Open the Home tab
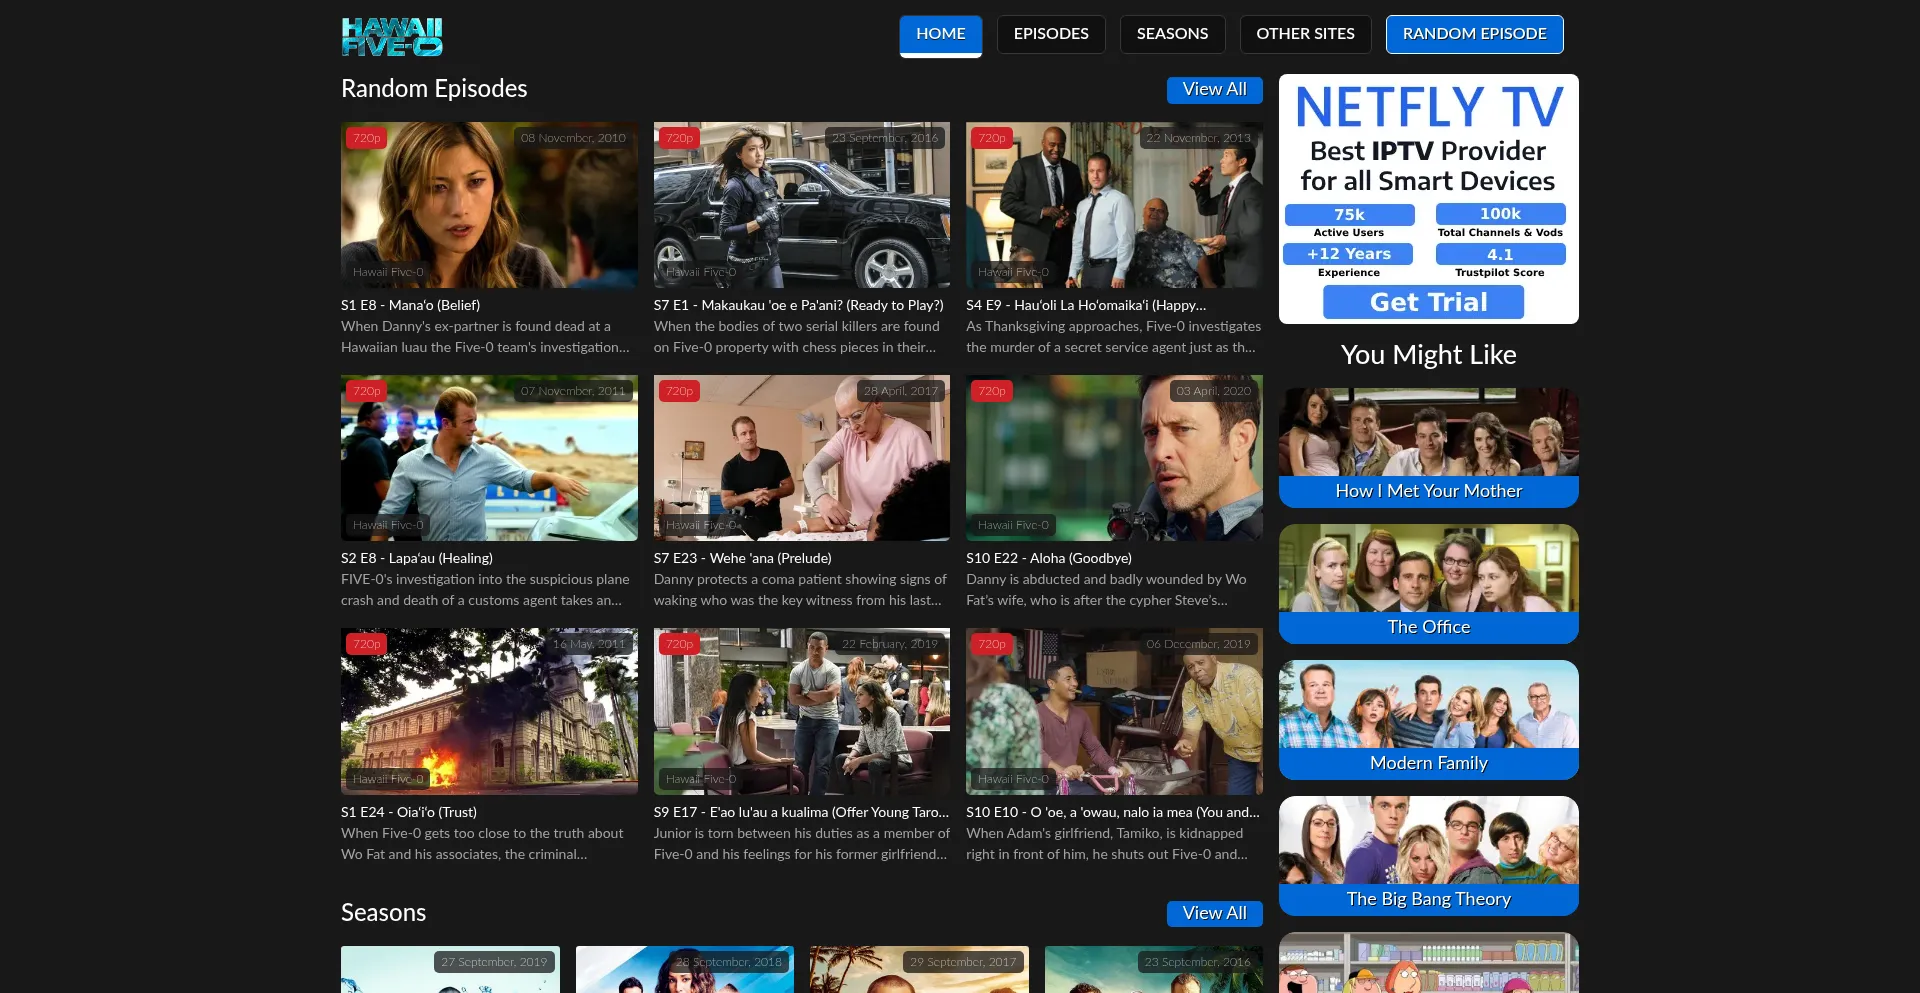Image resolution: width=1920 pixels, height=993 pixels. coord(940,34)
